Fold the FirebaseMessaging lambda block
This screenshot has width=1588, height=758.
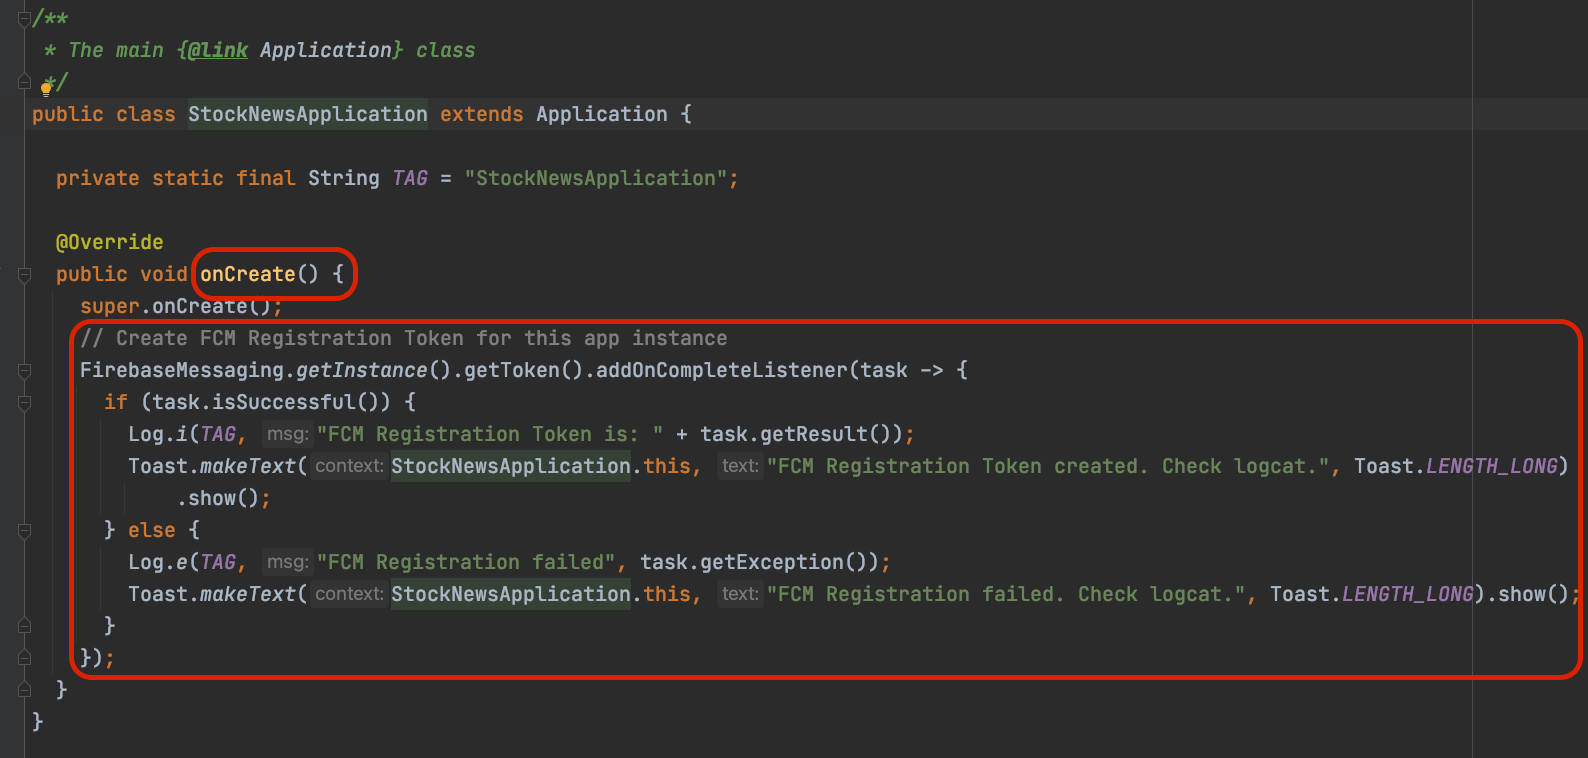(25, 370)
